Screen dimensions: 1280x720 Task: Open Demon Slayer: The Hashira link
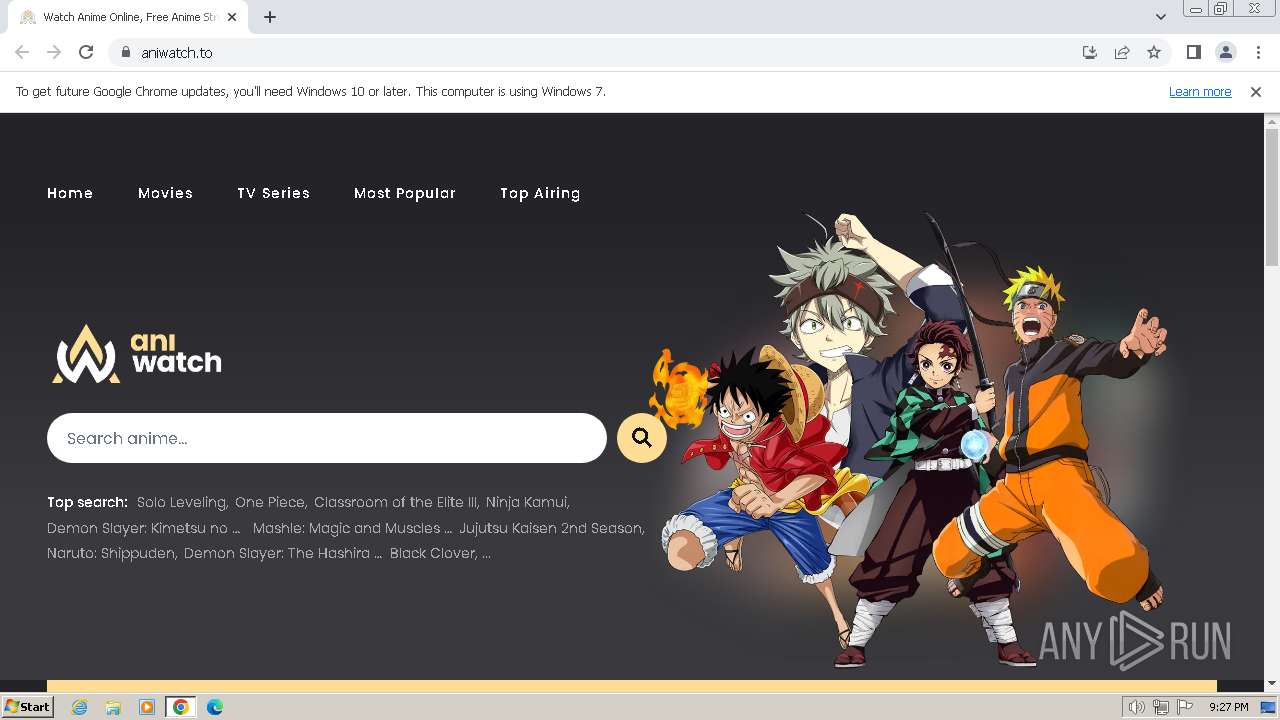pos(283,553)
